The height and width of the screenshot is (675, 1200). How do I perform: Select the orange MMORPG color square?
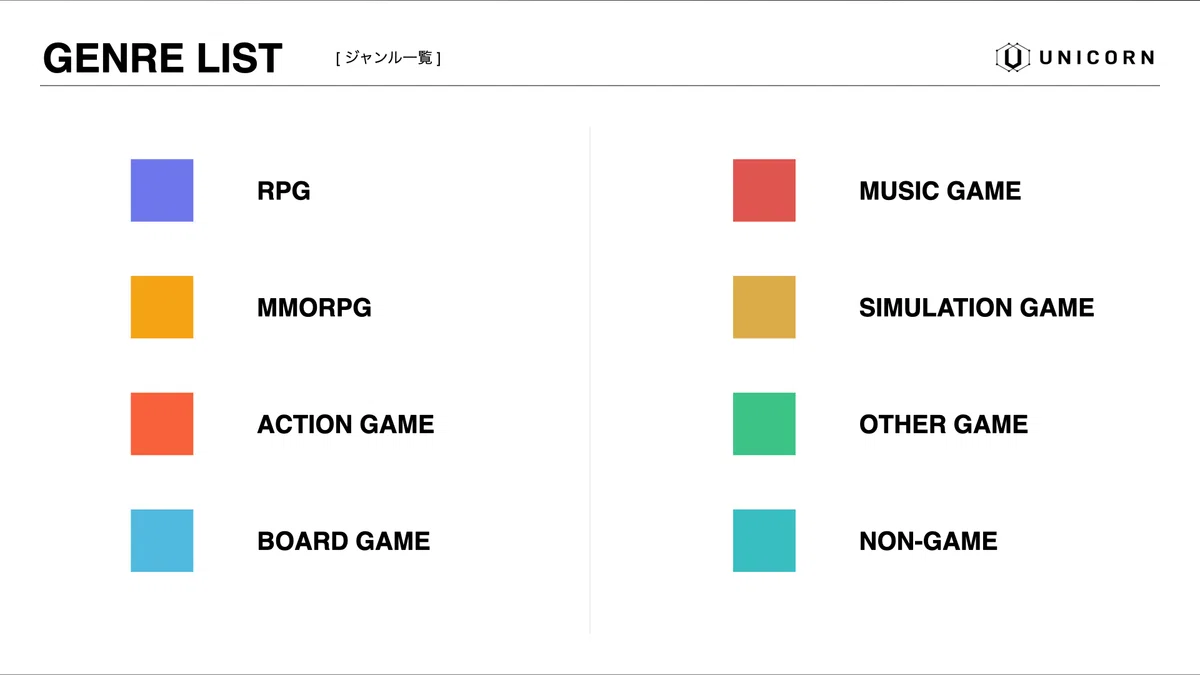tap(162, 307)
